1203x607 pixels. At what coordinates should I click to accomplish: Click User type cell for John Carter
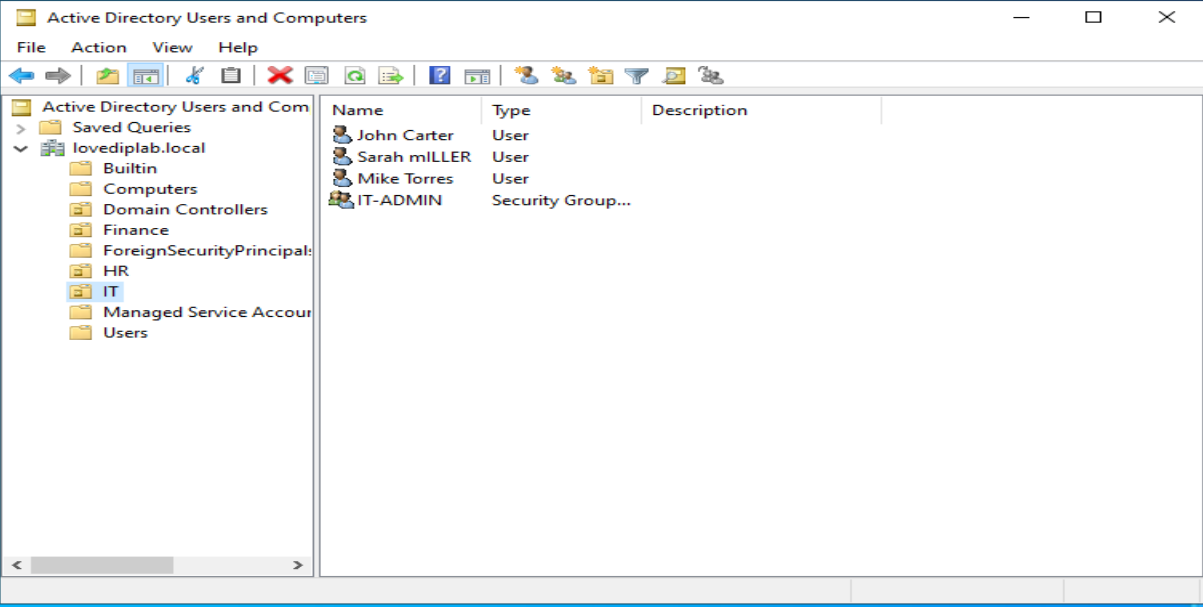pyautogui.click(x=510, y=135)
